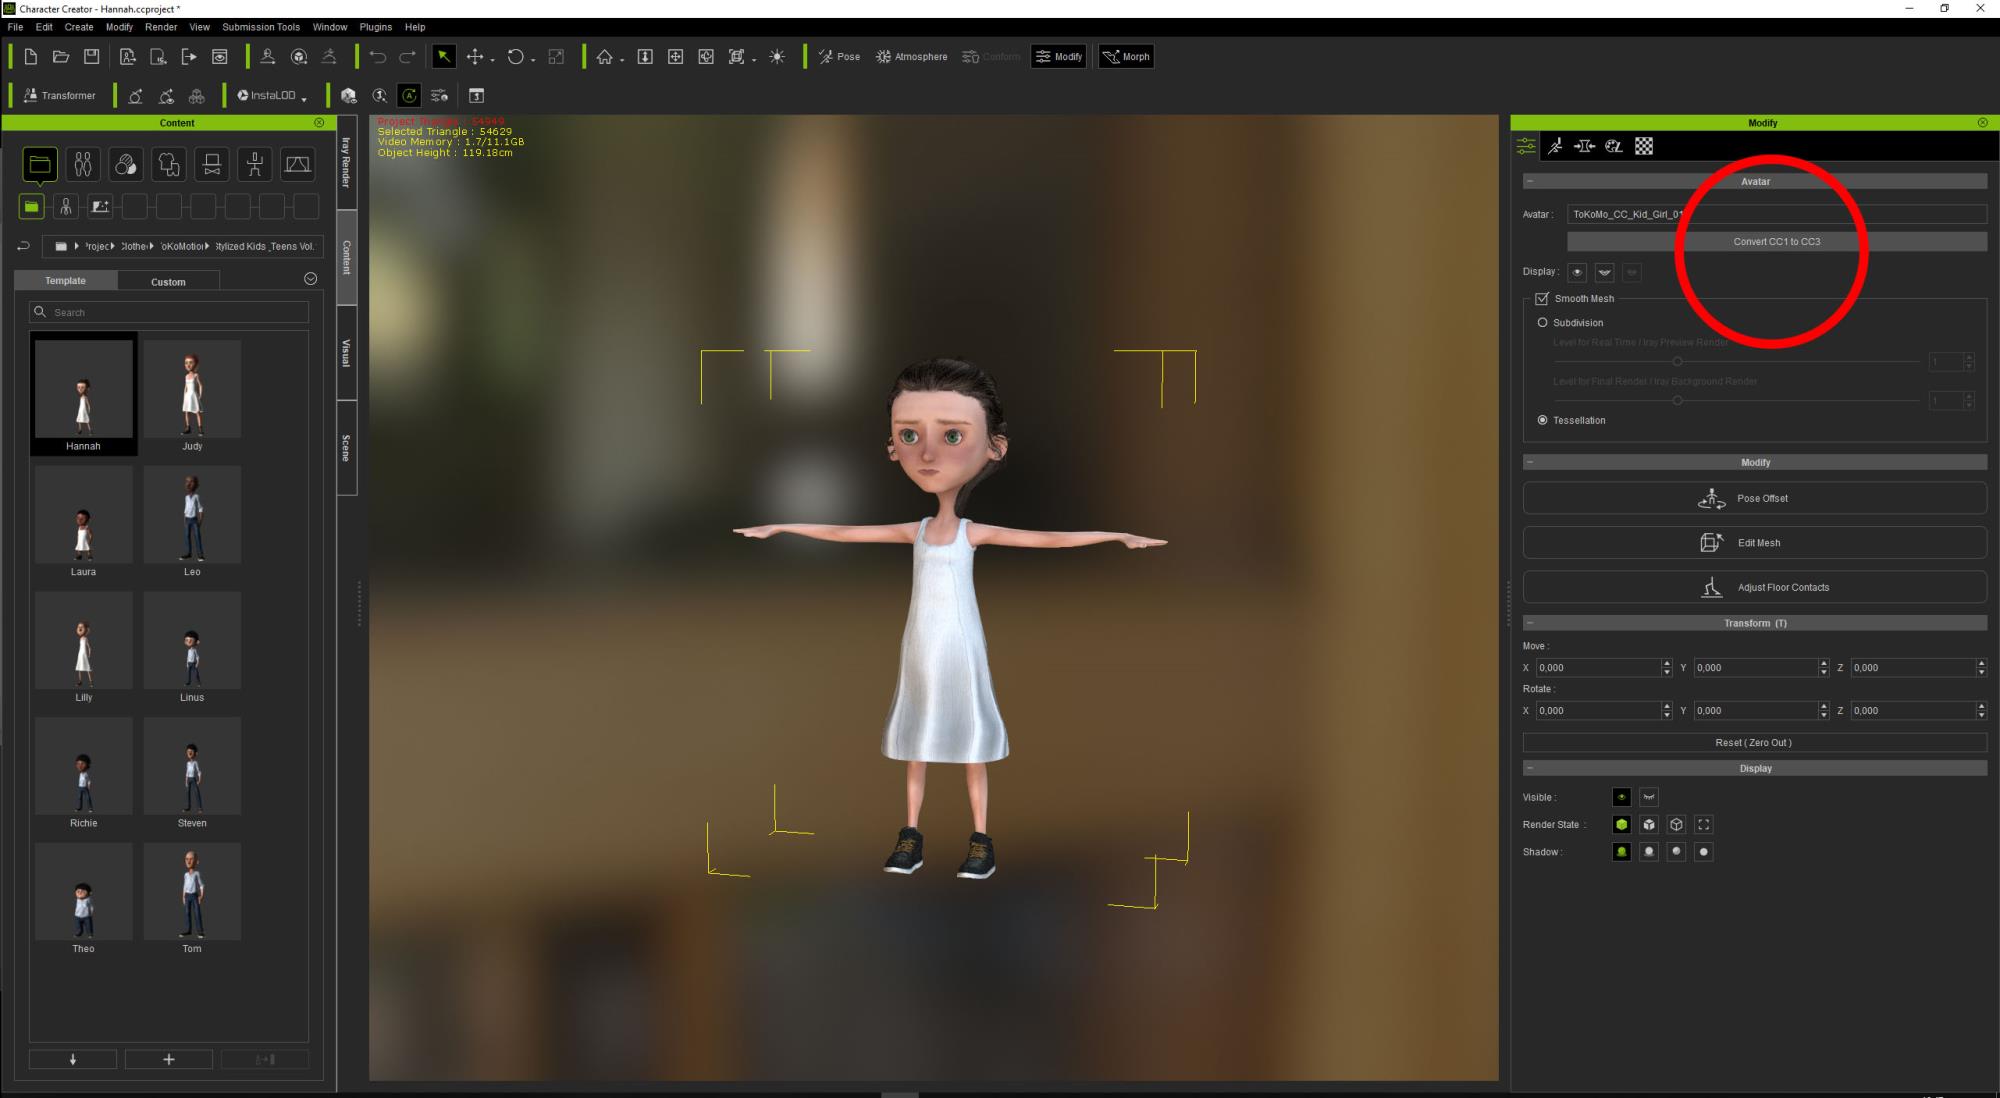Image resolution: width=2000 pixels, height=1098 pixels.
Task: Click Adjust Floor Contacts
Action: (x=1754, y=587)
